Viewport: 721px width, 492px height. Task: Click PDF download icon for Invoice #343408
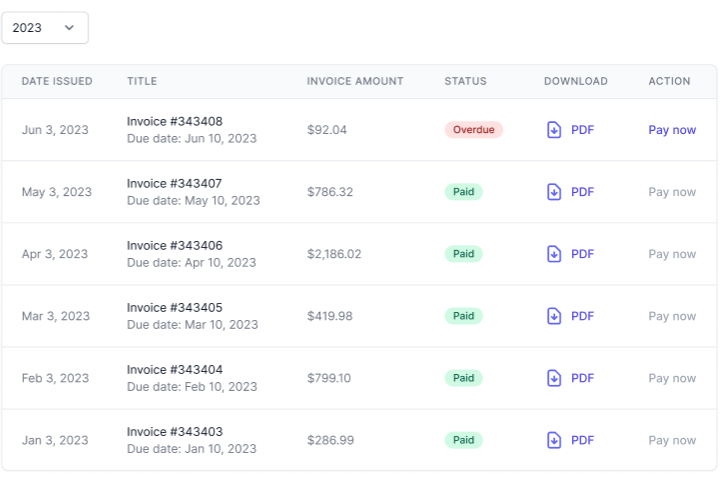pyautogui.click(x=554, y=130)
